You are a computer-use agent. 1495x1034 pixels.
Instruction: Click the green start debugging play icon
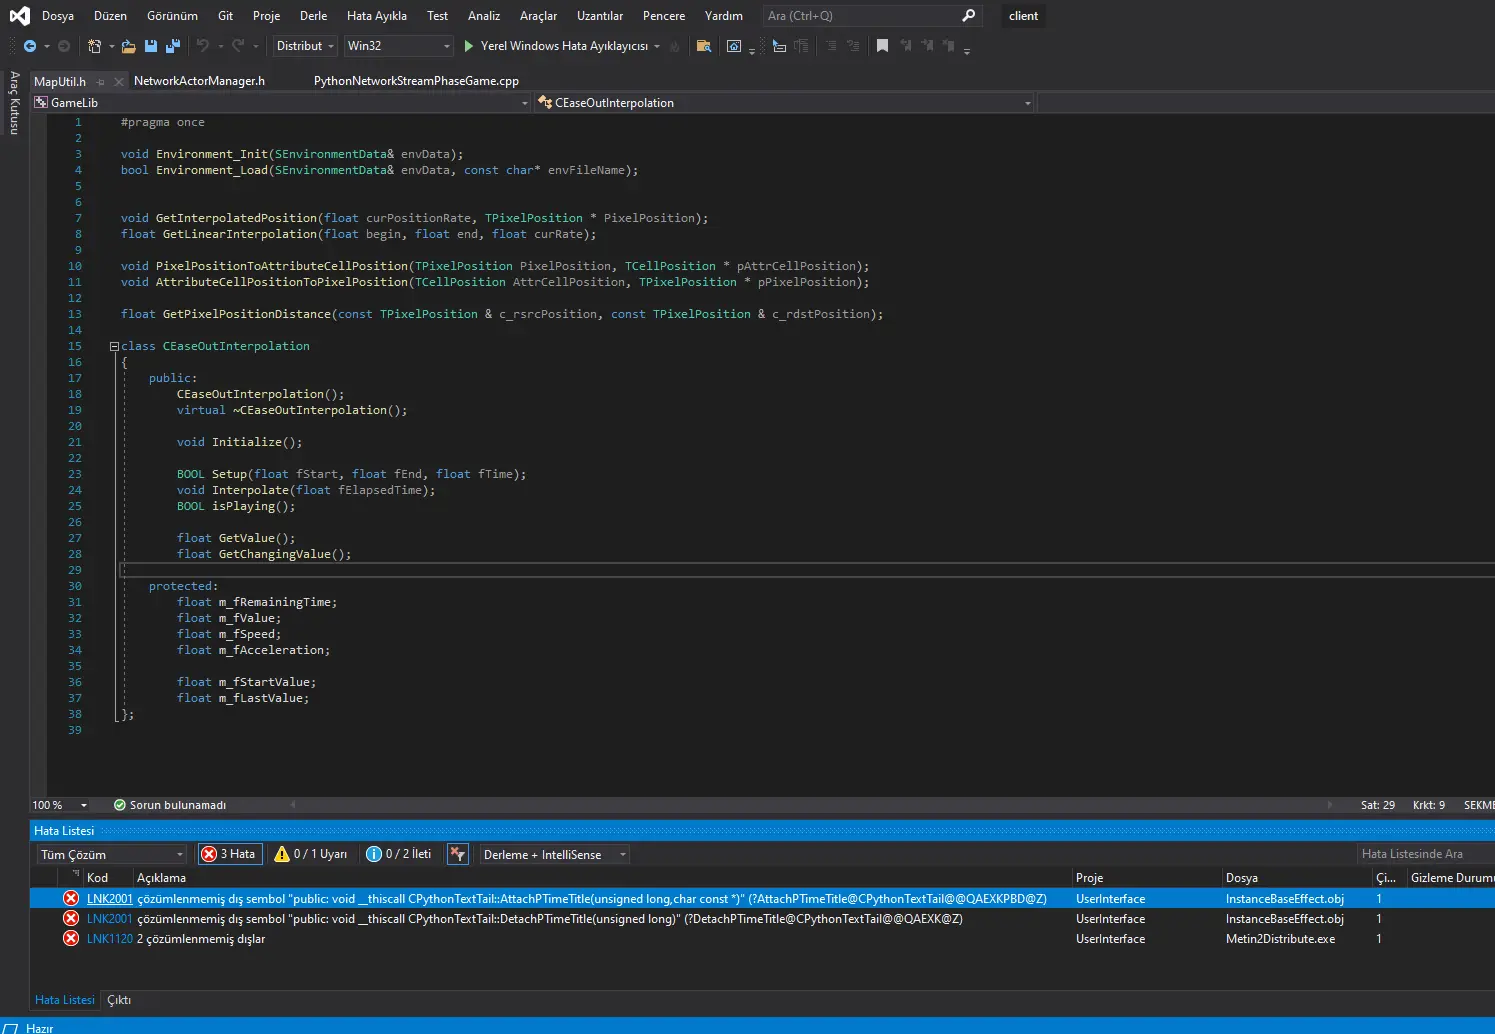tap(468, 46)
